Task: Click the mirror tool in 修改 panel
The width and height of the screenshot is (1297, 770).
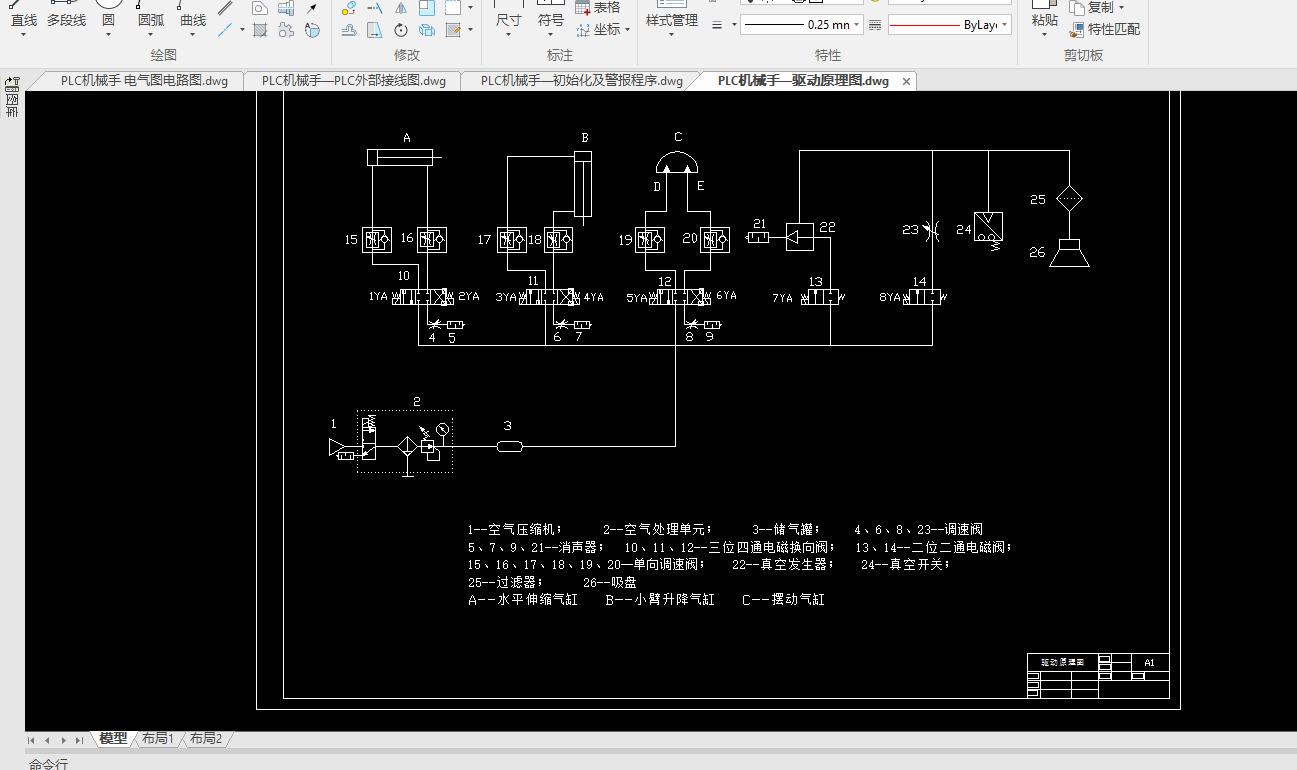Action: coord(401,8)
